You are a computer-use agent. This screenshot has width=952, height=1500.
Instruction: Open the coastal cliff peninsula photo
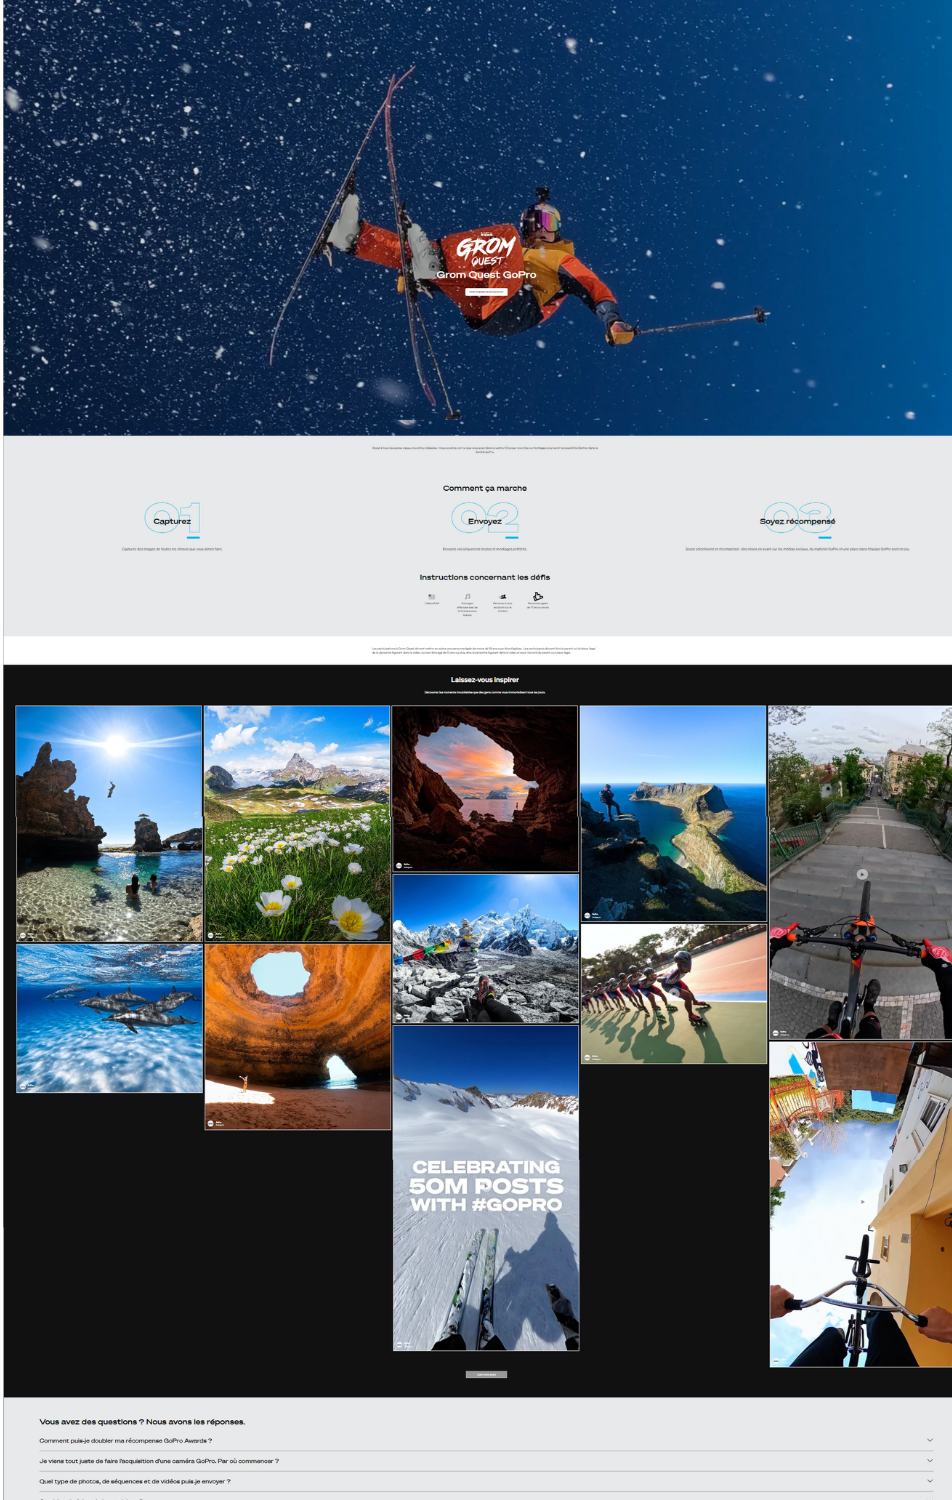673,813
